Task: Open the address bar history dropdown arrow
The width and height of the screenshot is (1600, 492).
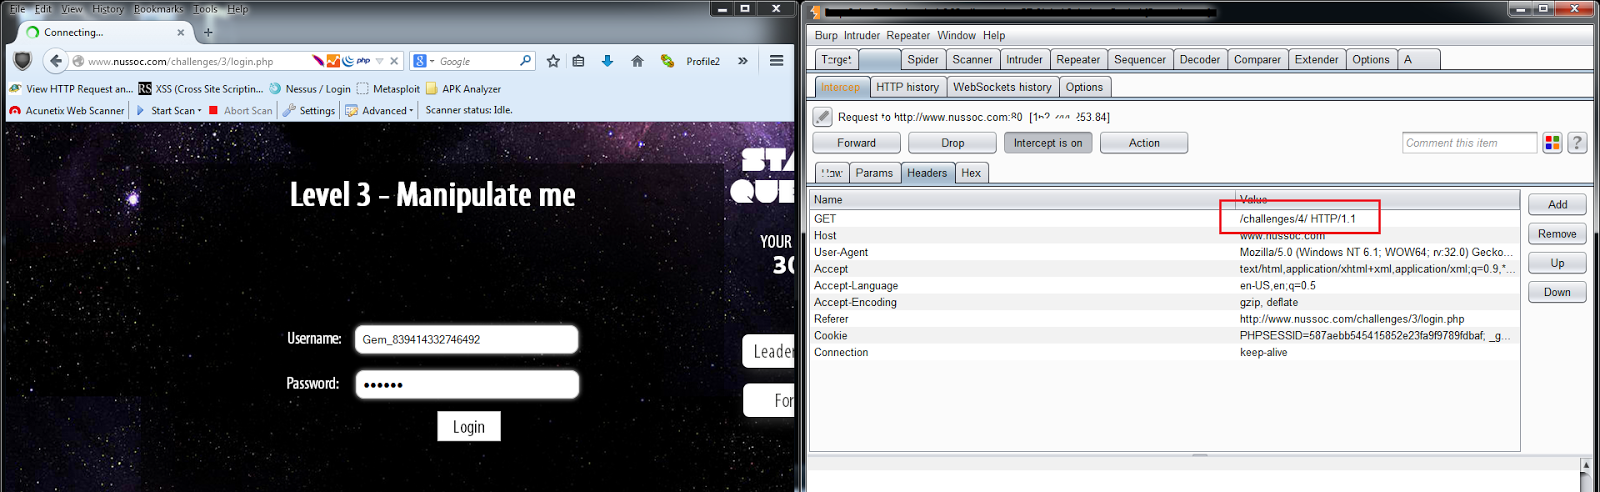Action: [379, 61]
